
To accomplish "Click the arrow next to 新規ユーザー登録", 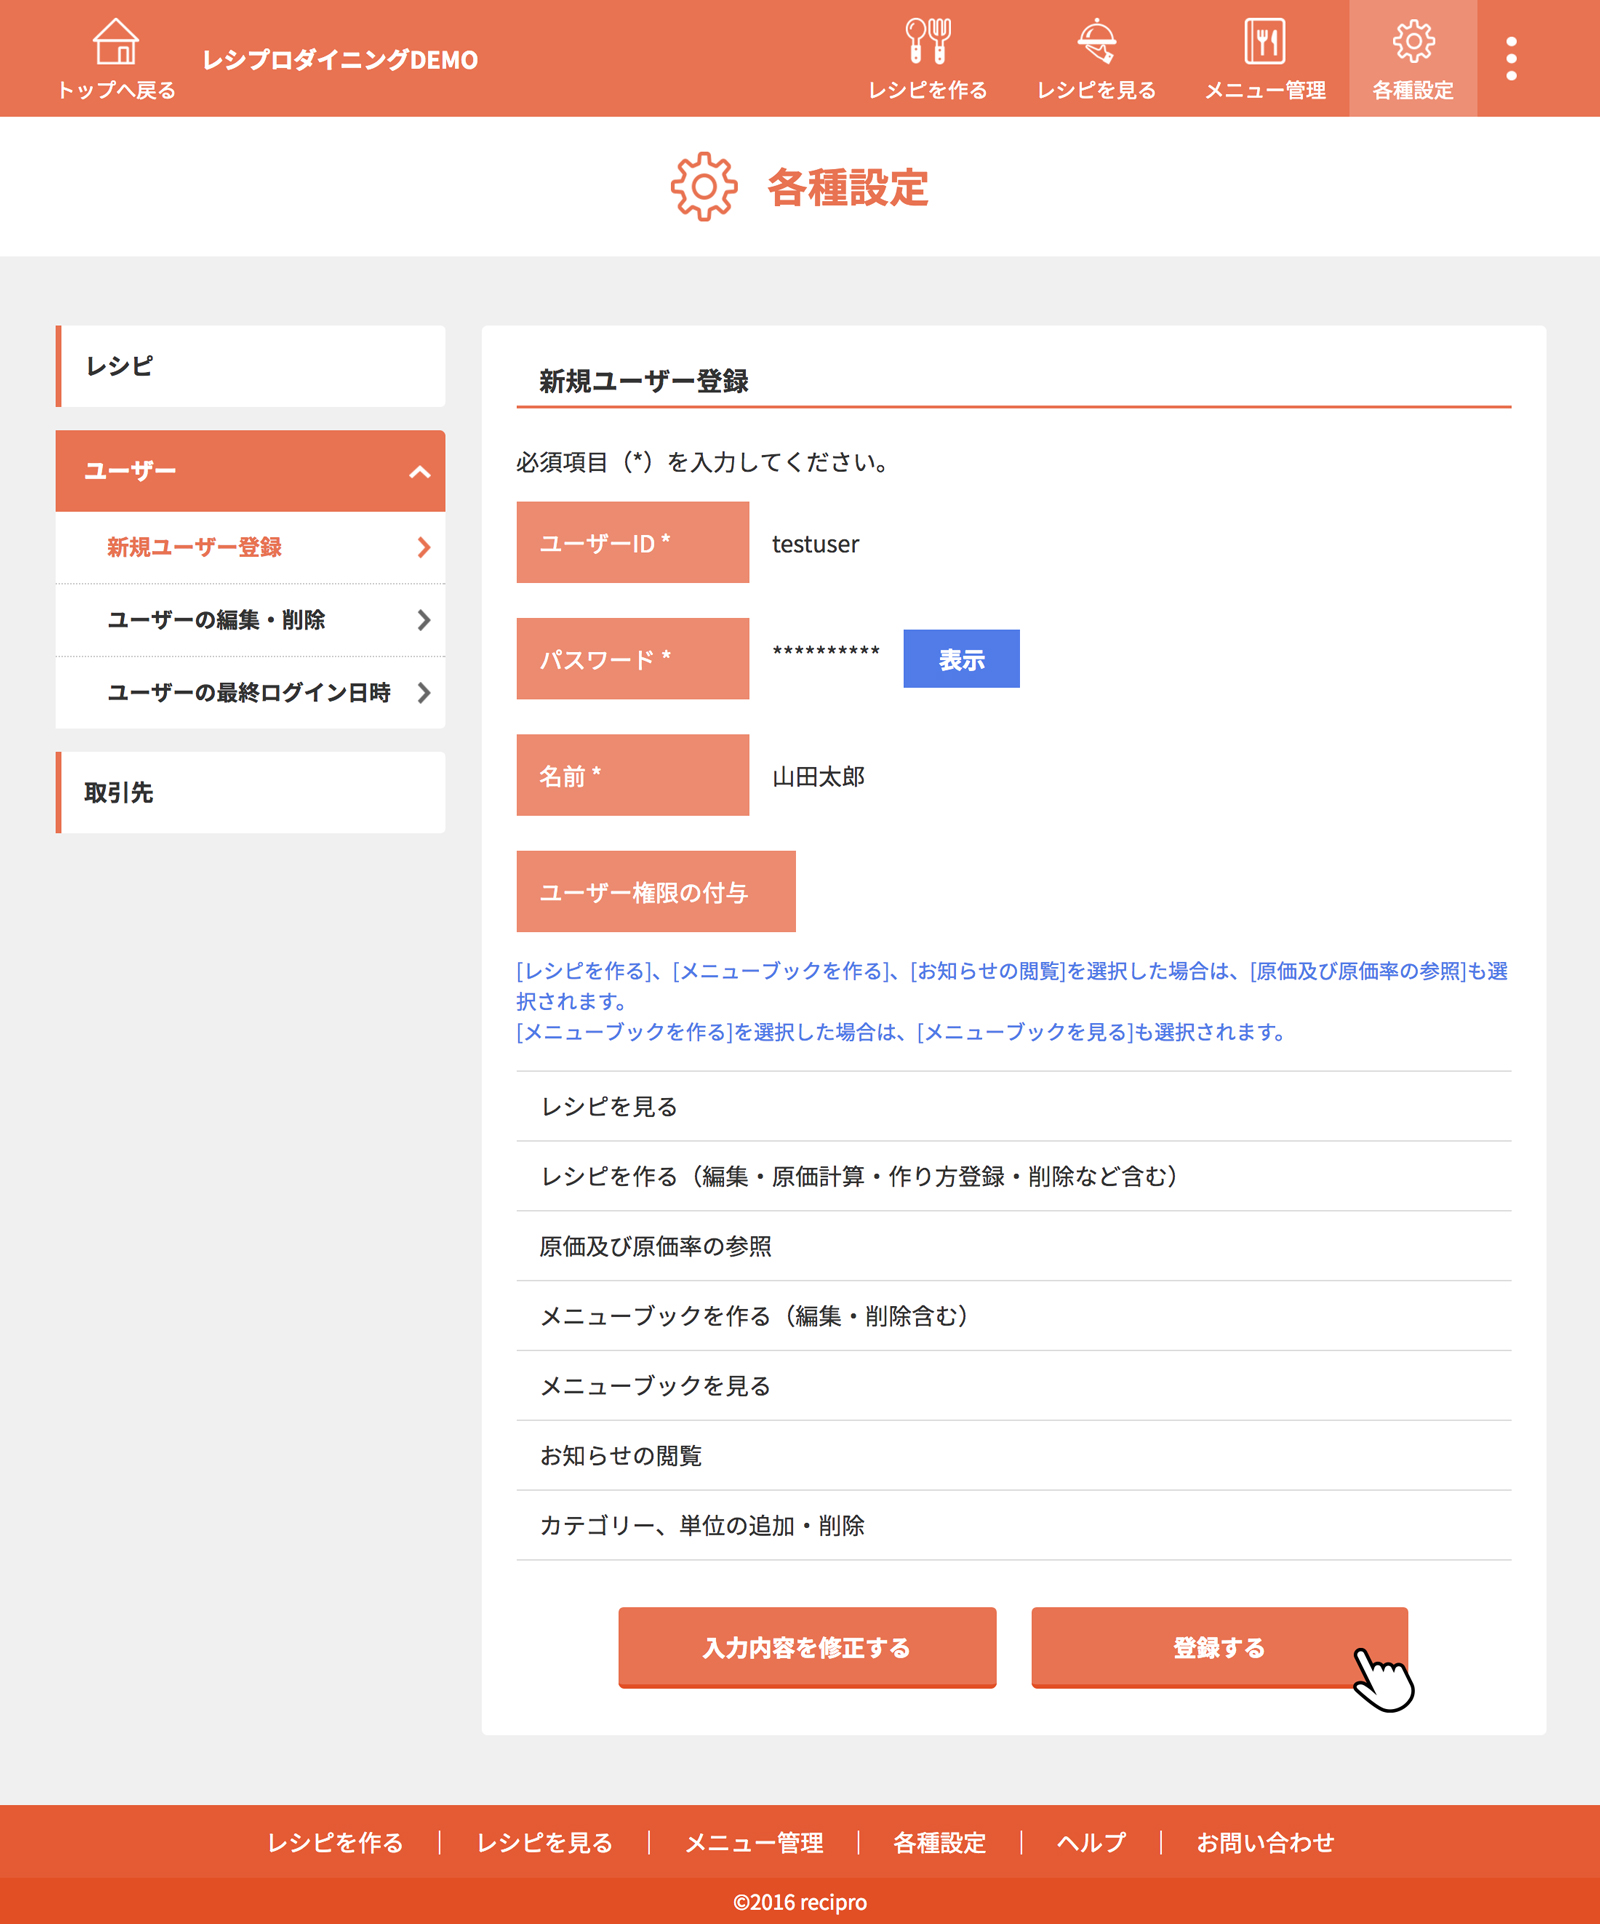I will tap(424, 547).
